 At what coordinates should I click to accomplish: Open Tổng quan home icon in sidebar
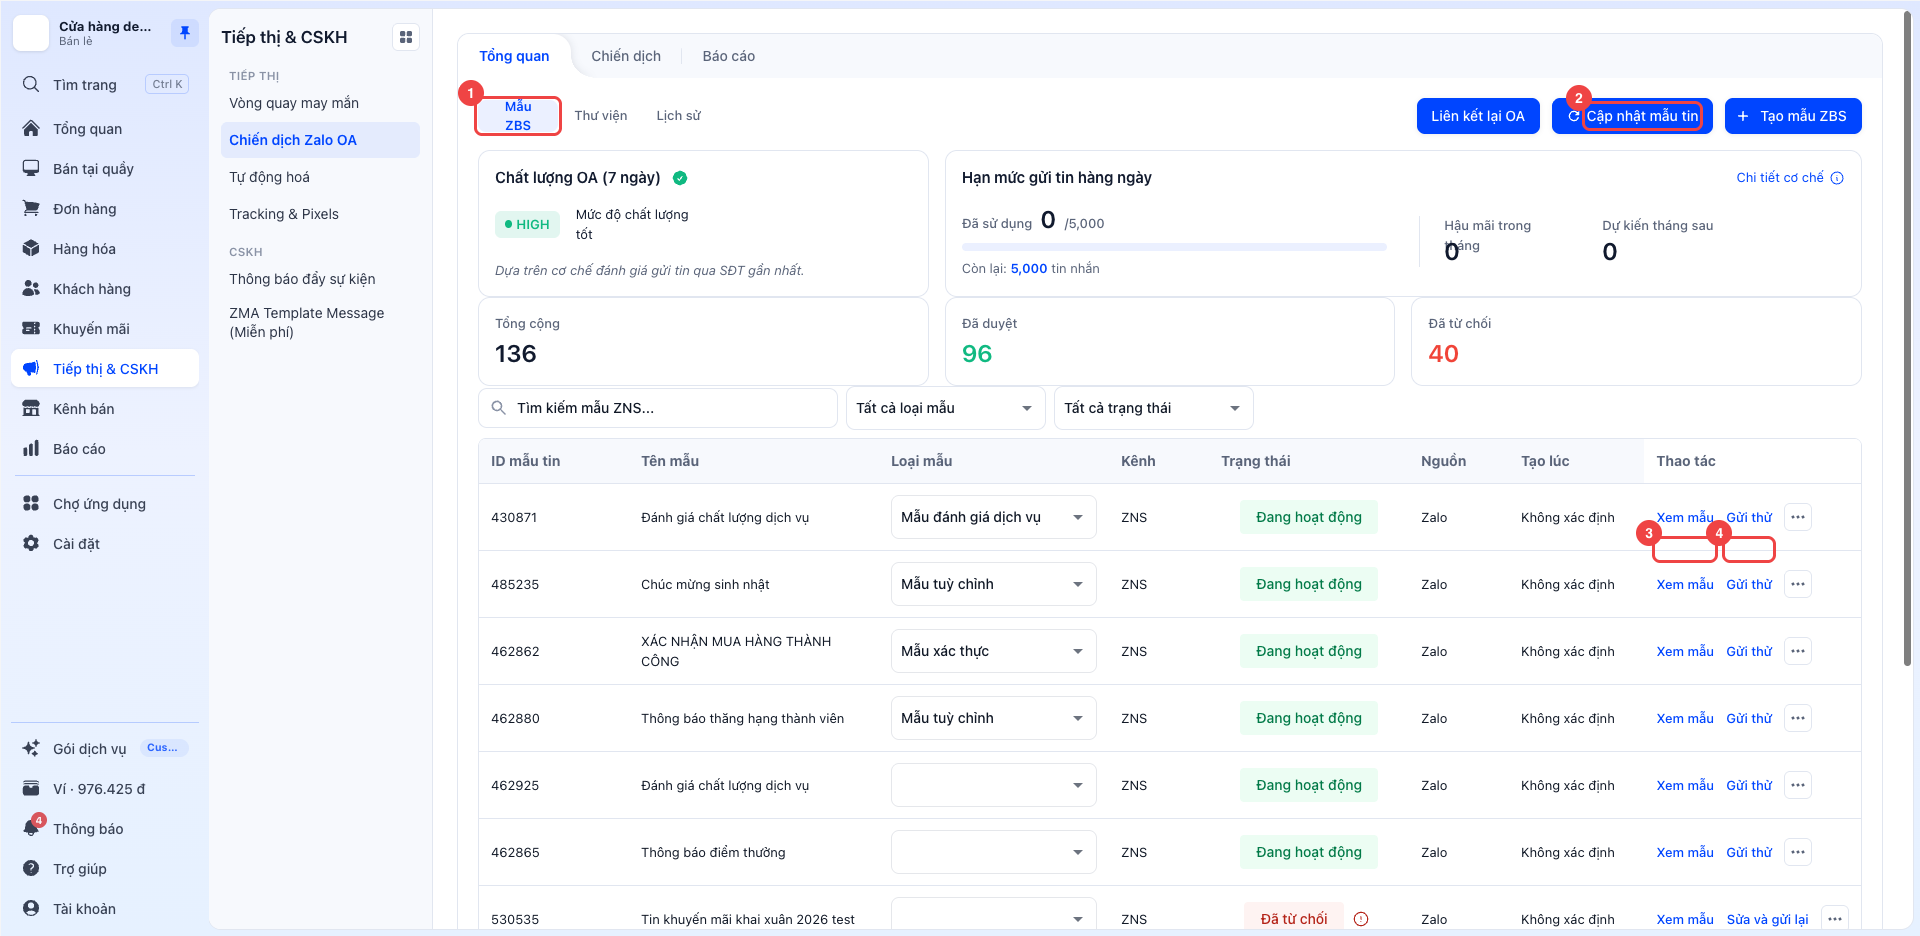coord(31,128)
